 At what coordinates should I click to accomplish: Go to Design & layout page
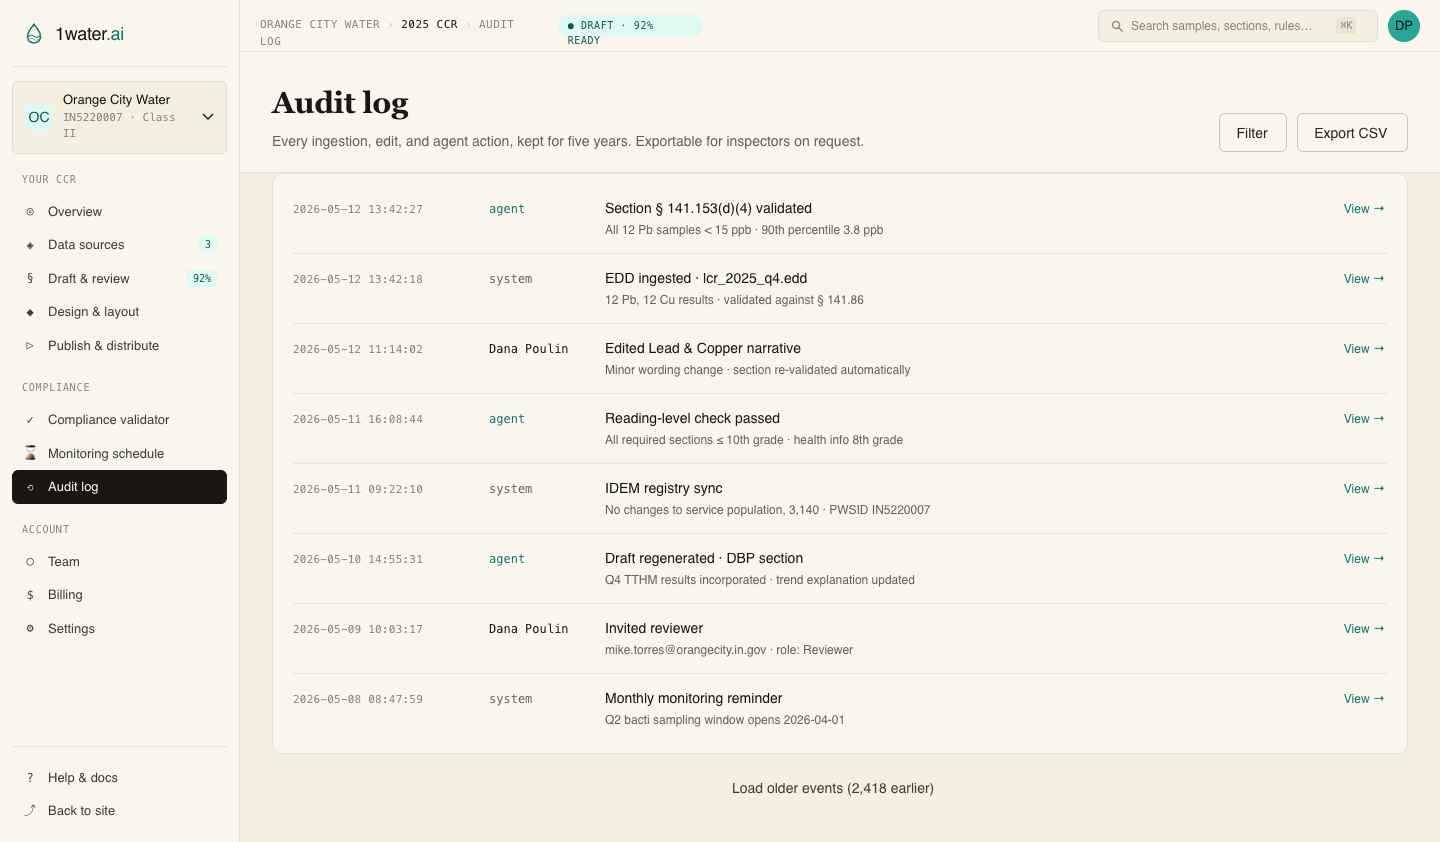[x=93, y=312]
